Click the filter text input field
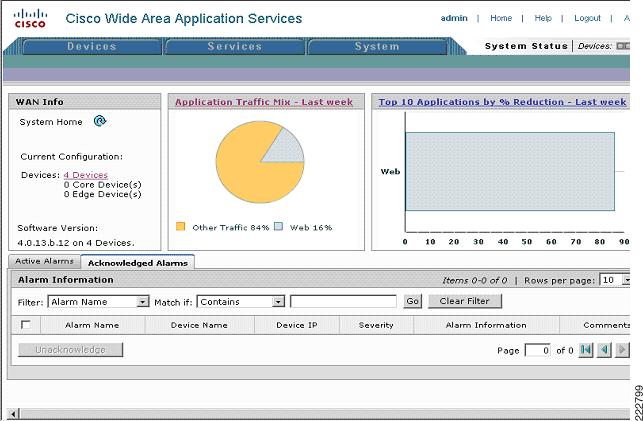The width and height of the screenshot is (643, 421). [343, 301]
